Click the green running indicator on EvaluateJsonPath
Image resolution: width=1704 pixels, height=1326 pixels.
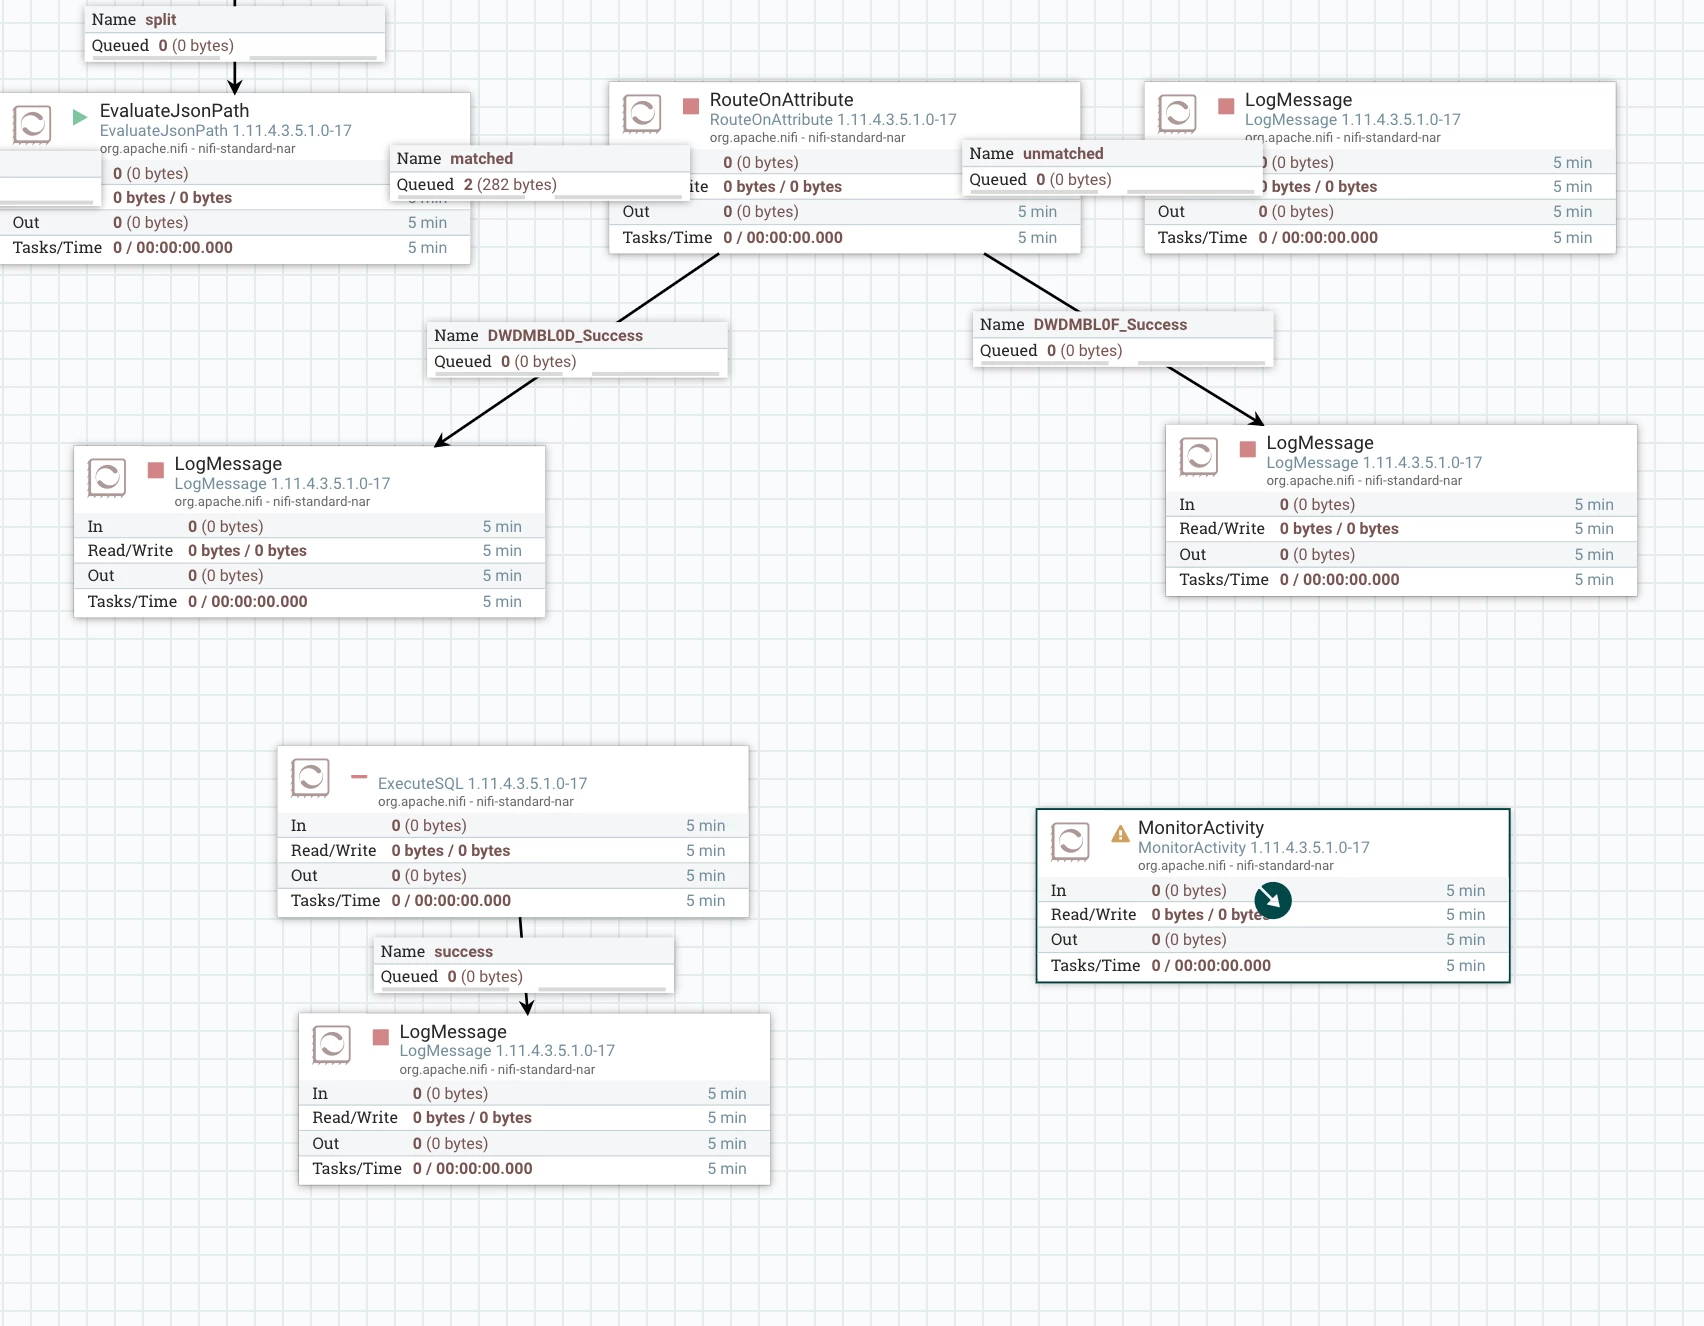pos(80,117)
